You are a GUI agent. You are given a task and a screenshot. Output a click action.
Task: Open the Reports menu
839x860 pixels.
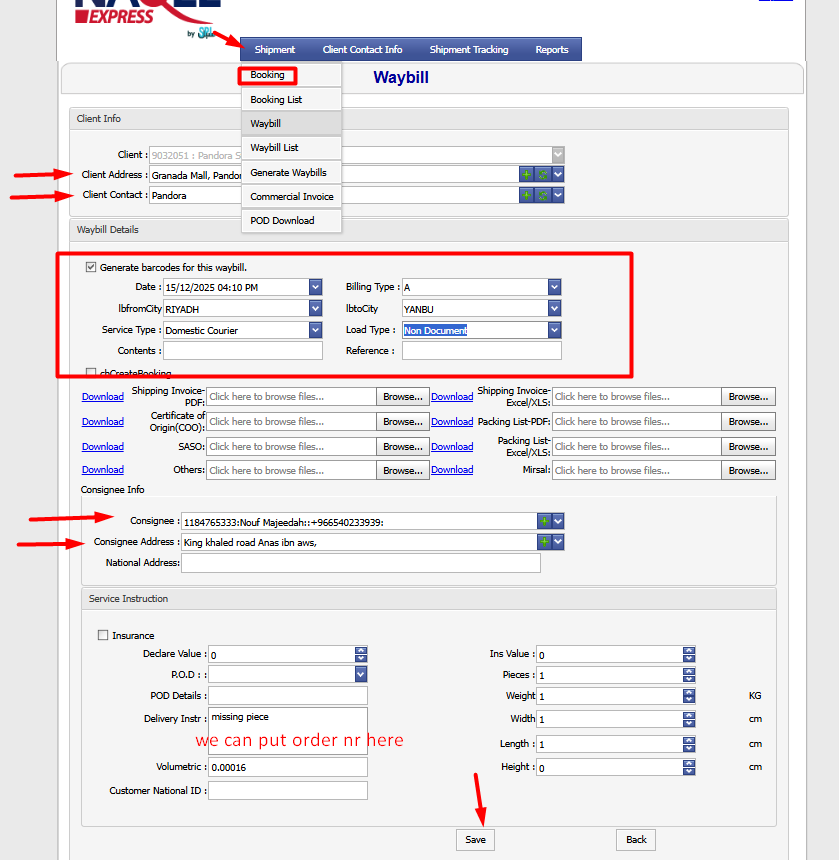click(552, 49)
